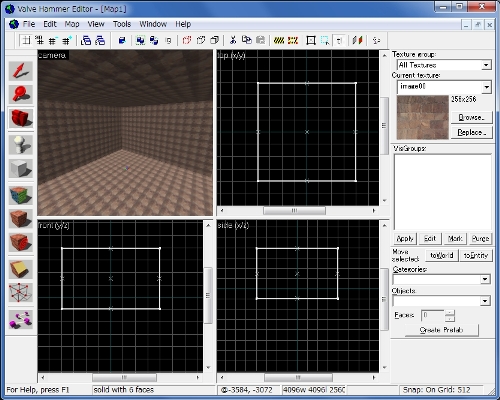Click the brick texture preview thumbnail
This screenshot has height=400, width=500.
click(423, 117)
